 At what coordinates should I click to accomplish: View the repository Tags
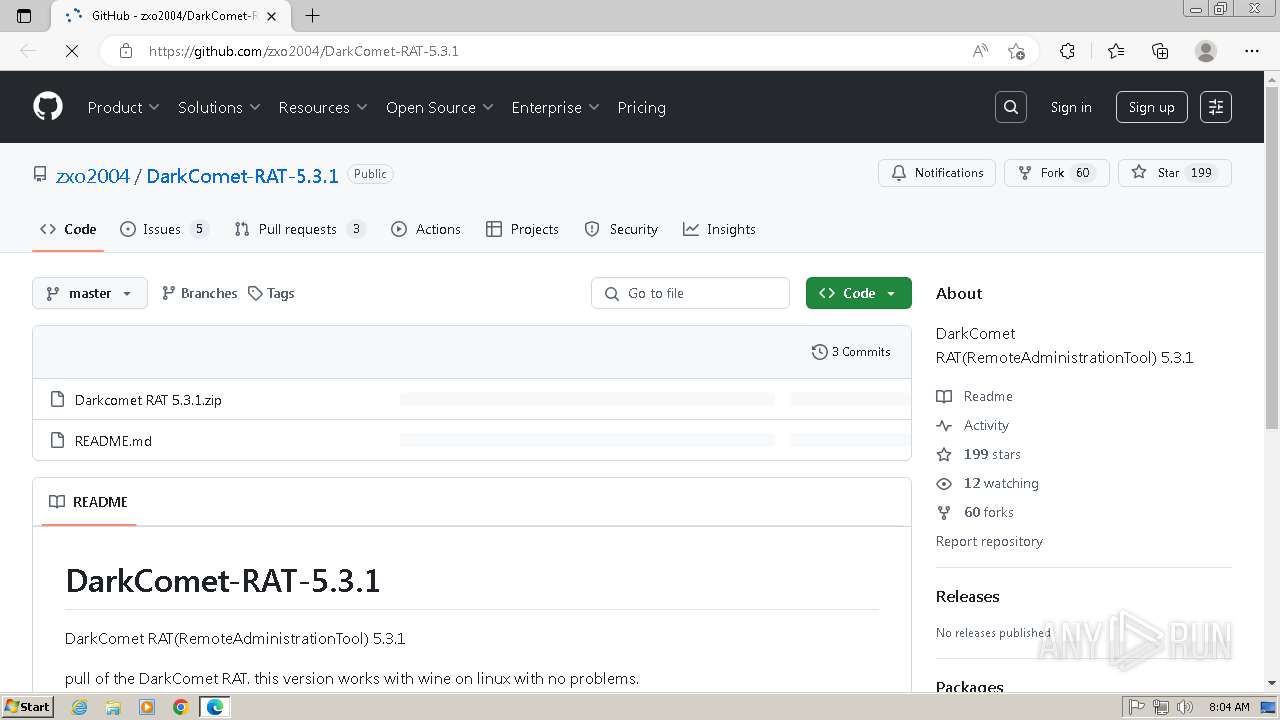click(x=271, y=293)
